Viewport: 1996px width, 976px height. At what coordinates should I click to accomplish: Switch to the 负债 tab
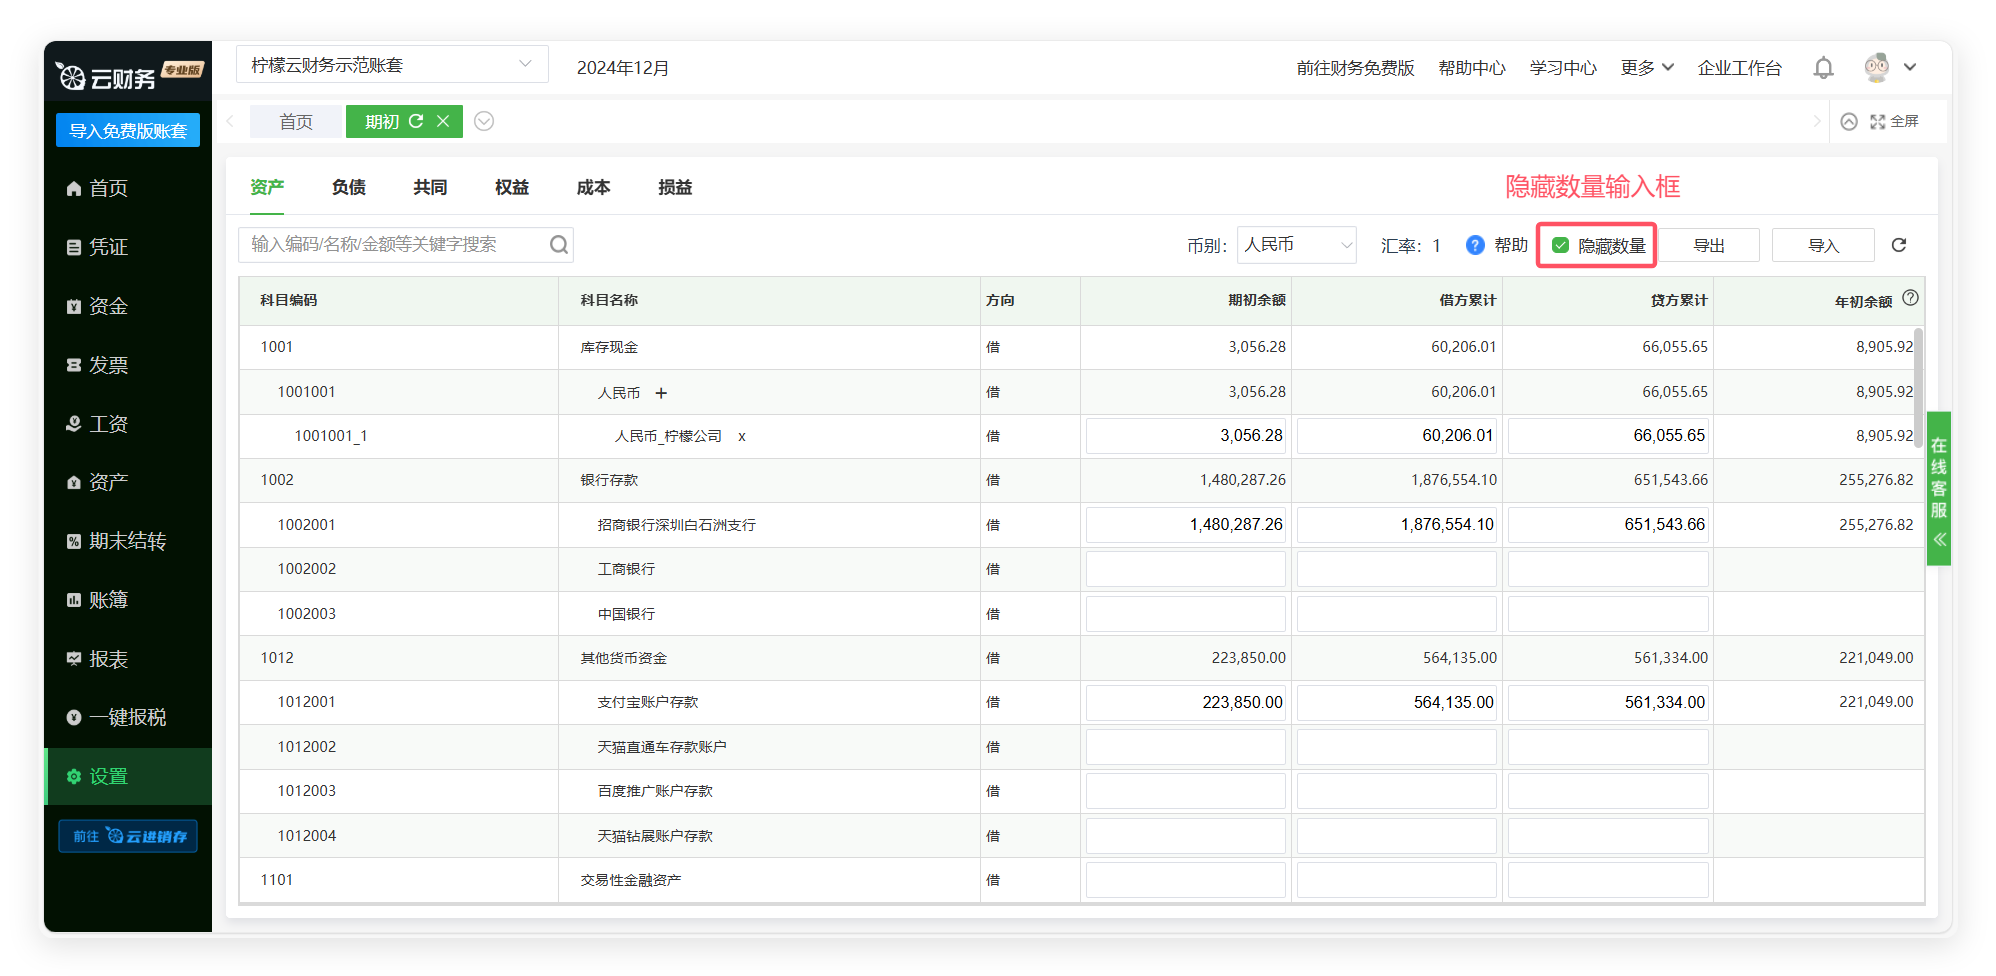click(x=349, y=187)
